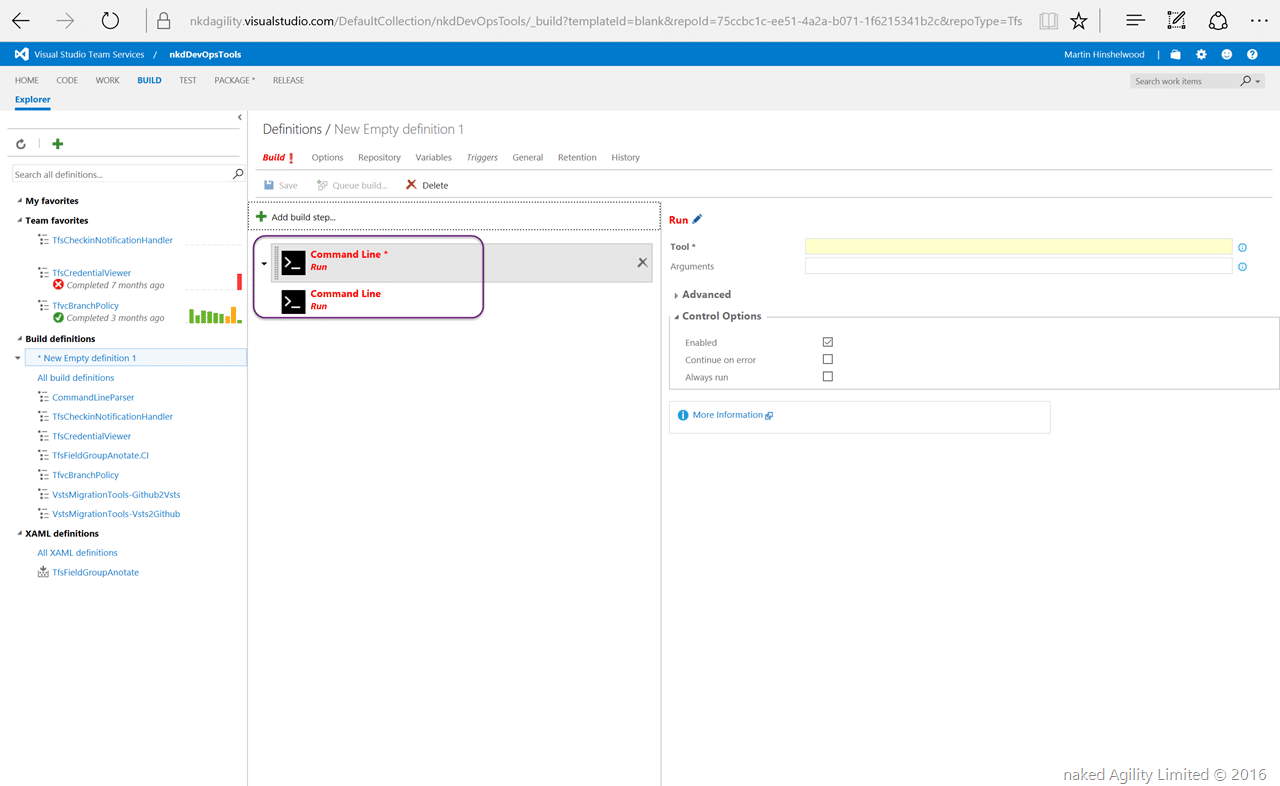Switch to the Repository tab
This screenshot has width=1280, height=786.
379,158
